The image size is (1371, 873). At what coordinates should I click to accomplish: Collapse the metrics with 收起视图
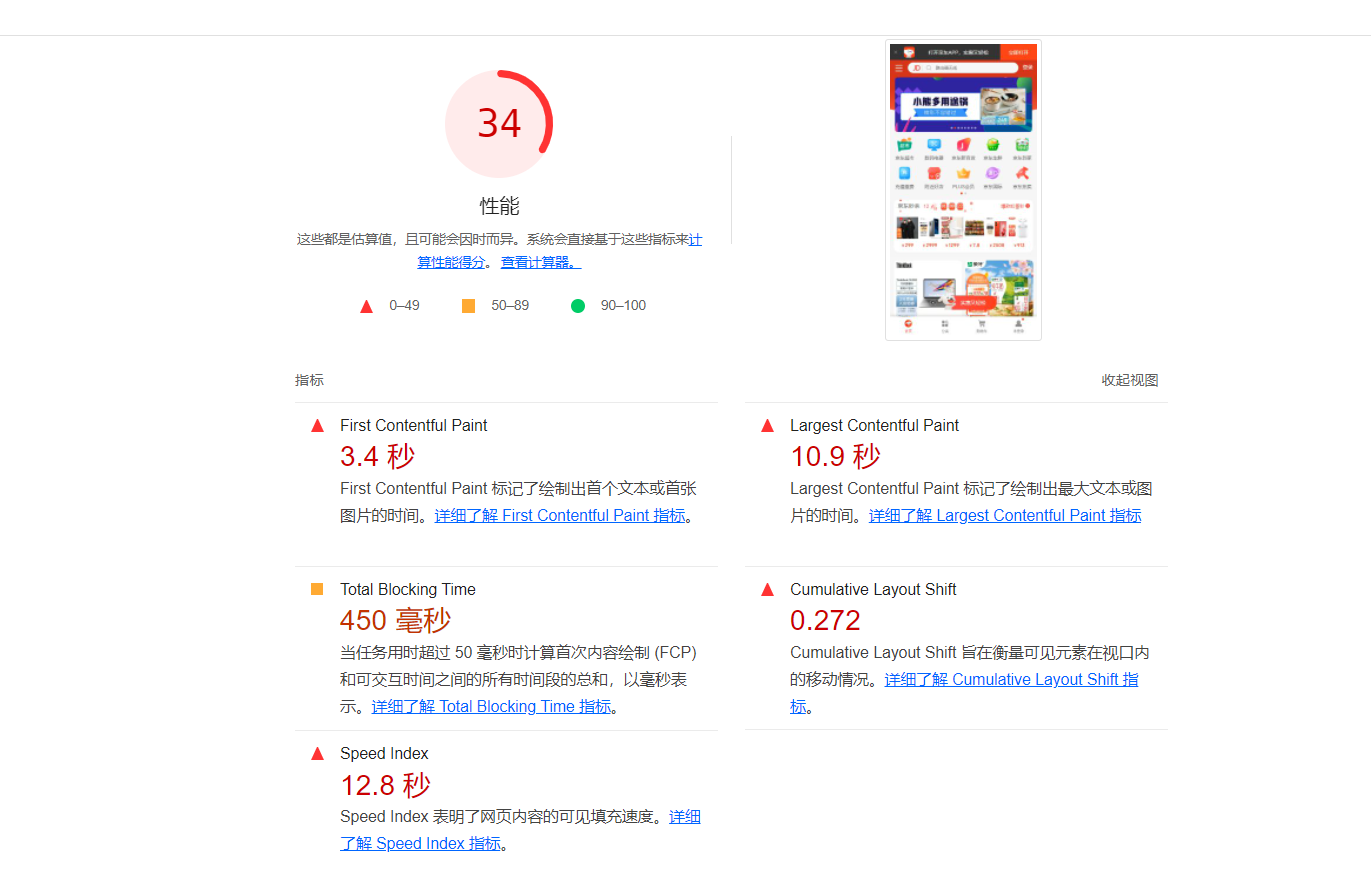point(1130,380)
